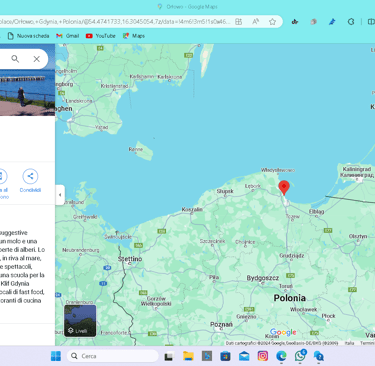Viewport: 375px width, 366px height.
Task: Click the red Orłowo location pin
Action: (284, 188)
